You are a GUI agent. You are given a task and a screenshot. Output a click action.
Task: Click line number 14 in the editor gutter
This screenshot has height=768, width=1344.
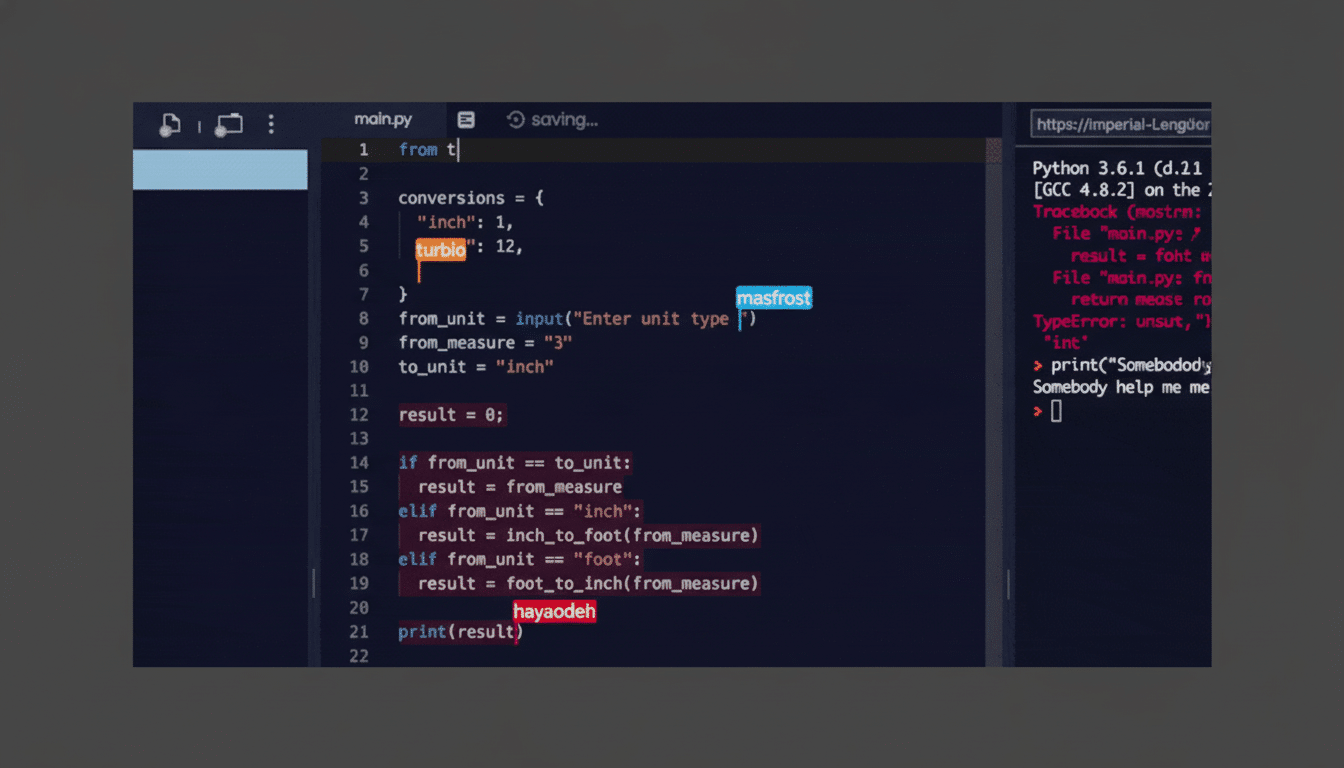click(358, 462)
